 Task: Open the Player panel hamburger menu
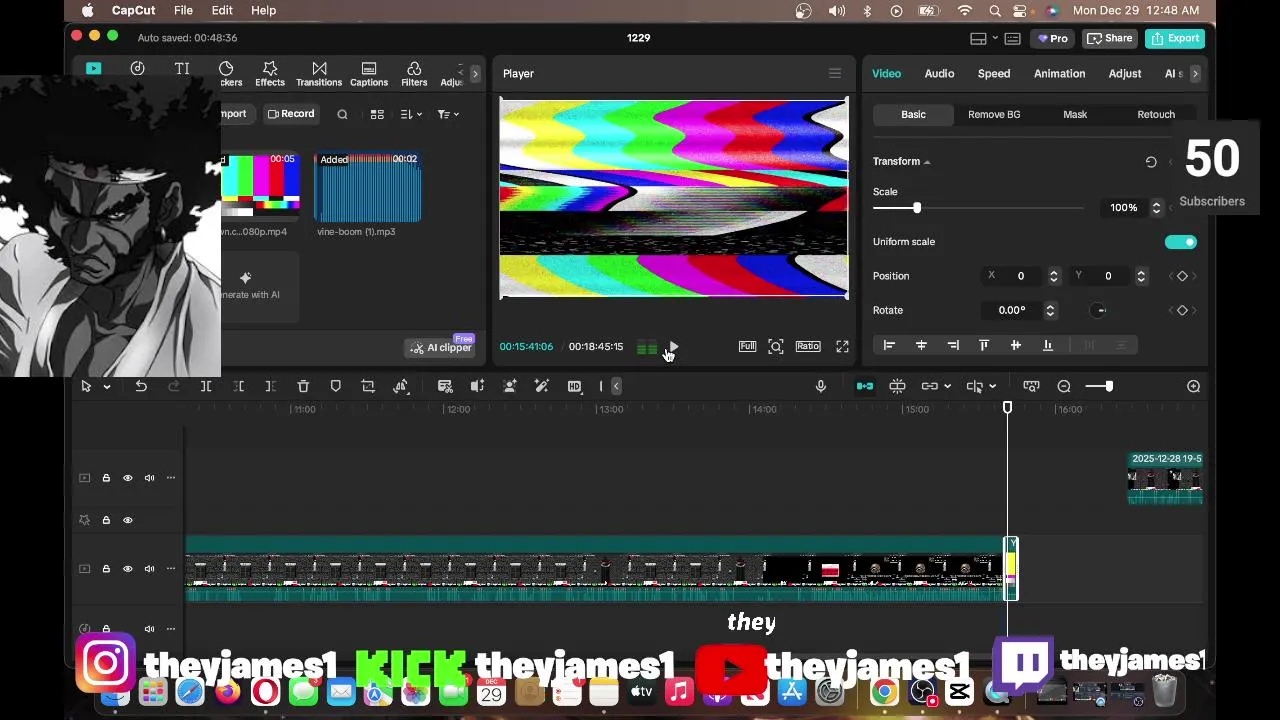[x=835, y=74]
